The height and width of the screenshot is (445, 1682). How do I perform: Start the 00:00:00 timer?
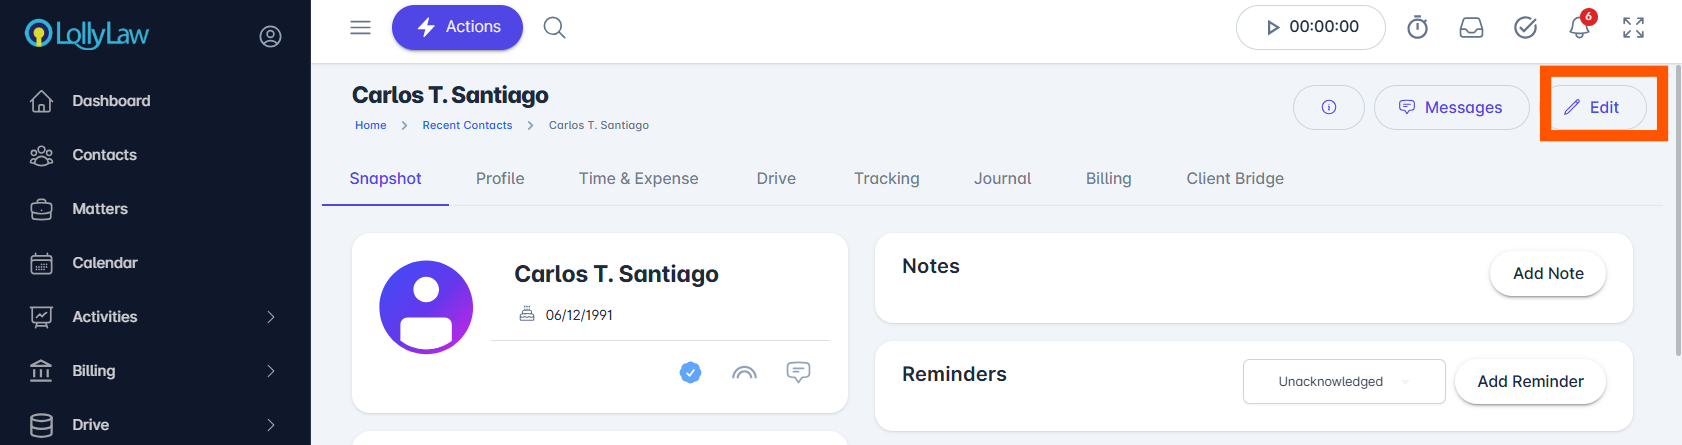coord(1310,27)
